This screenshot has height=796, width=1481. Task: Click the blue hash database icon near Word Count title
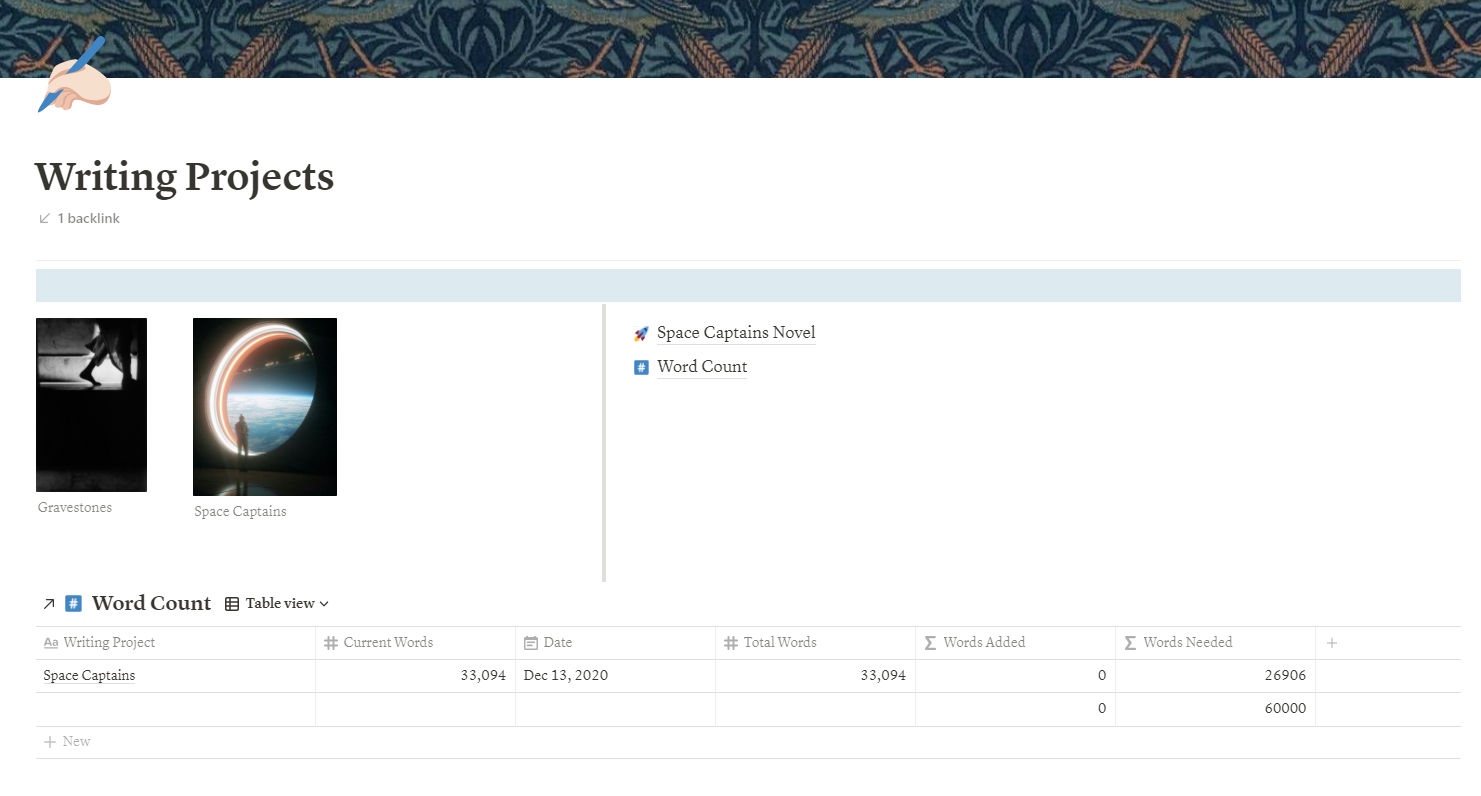click(x=73, y=603)
